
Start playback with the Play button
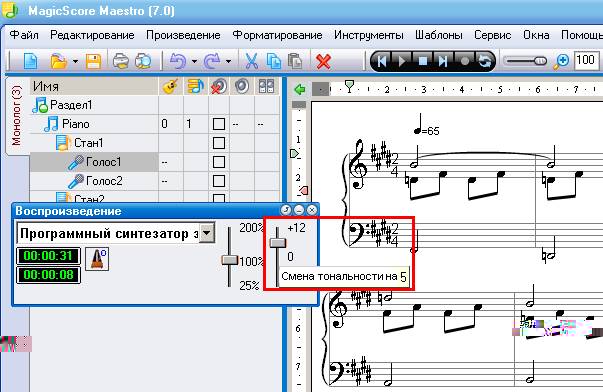point(402,61)
